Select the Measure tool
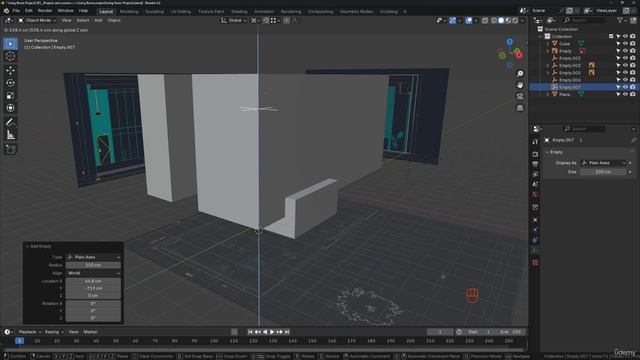The width and height of the screenshot is (640, 360). click(11, 135)
